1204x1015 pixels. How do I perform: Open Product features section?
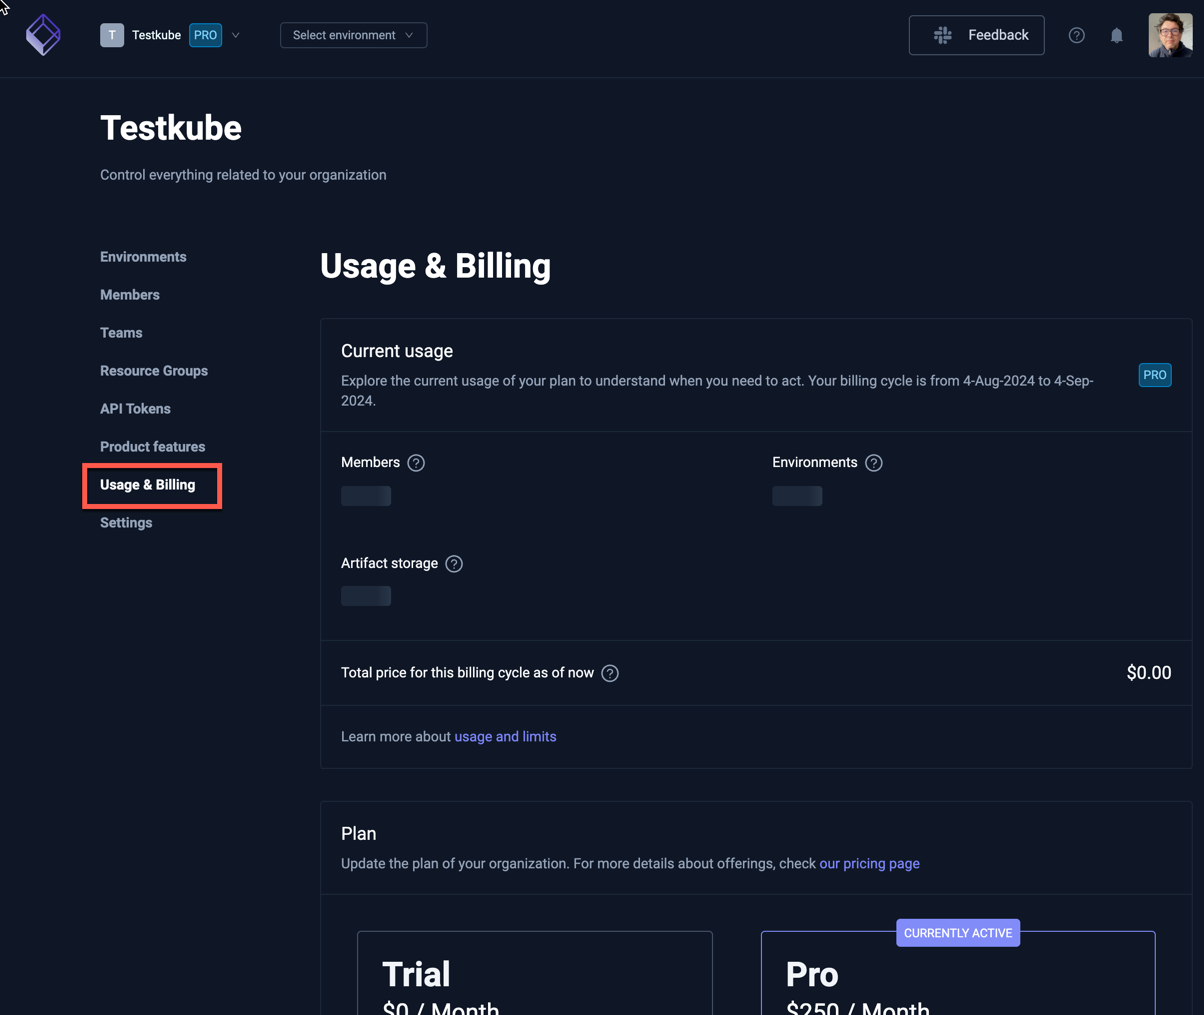[152, 447]
